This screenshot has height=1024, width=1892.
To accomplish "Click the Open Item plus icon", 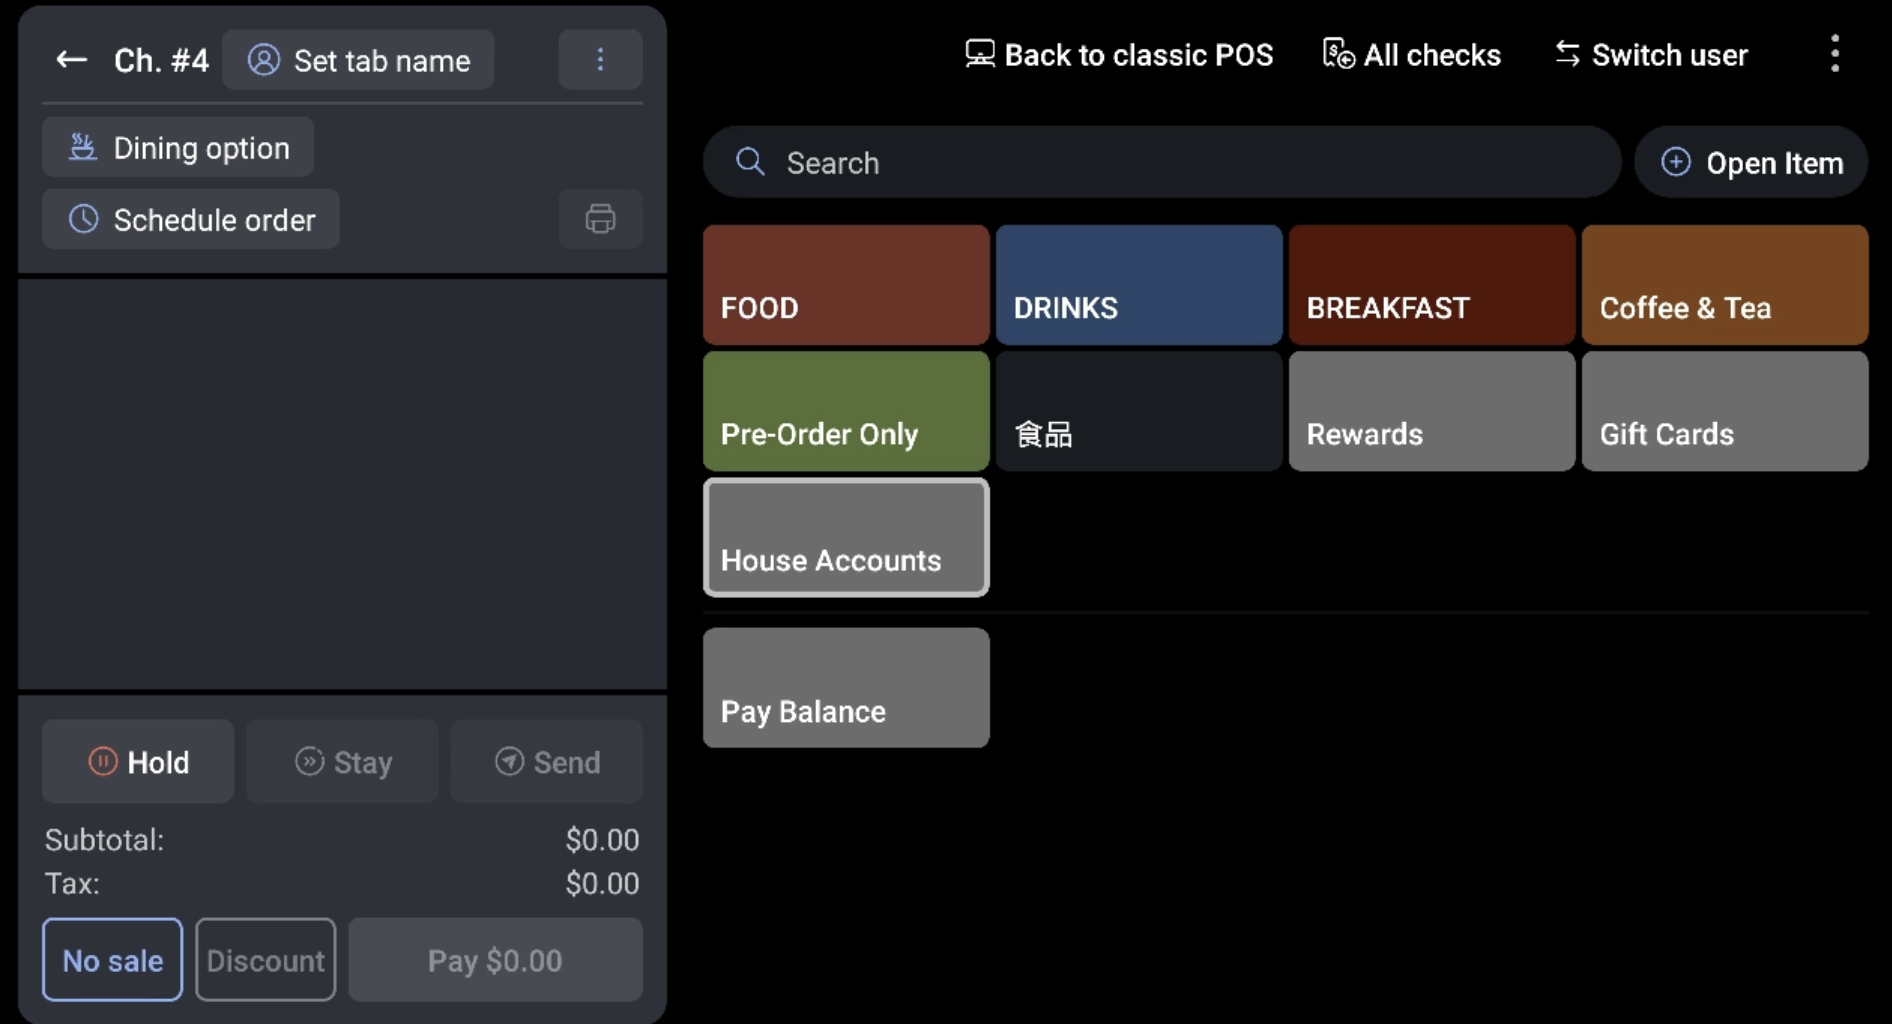I will point(1675,161).
